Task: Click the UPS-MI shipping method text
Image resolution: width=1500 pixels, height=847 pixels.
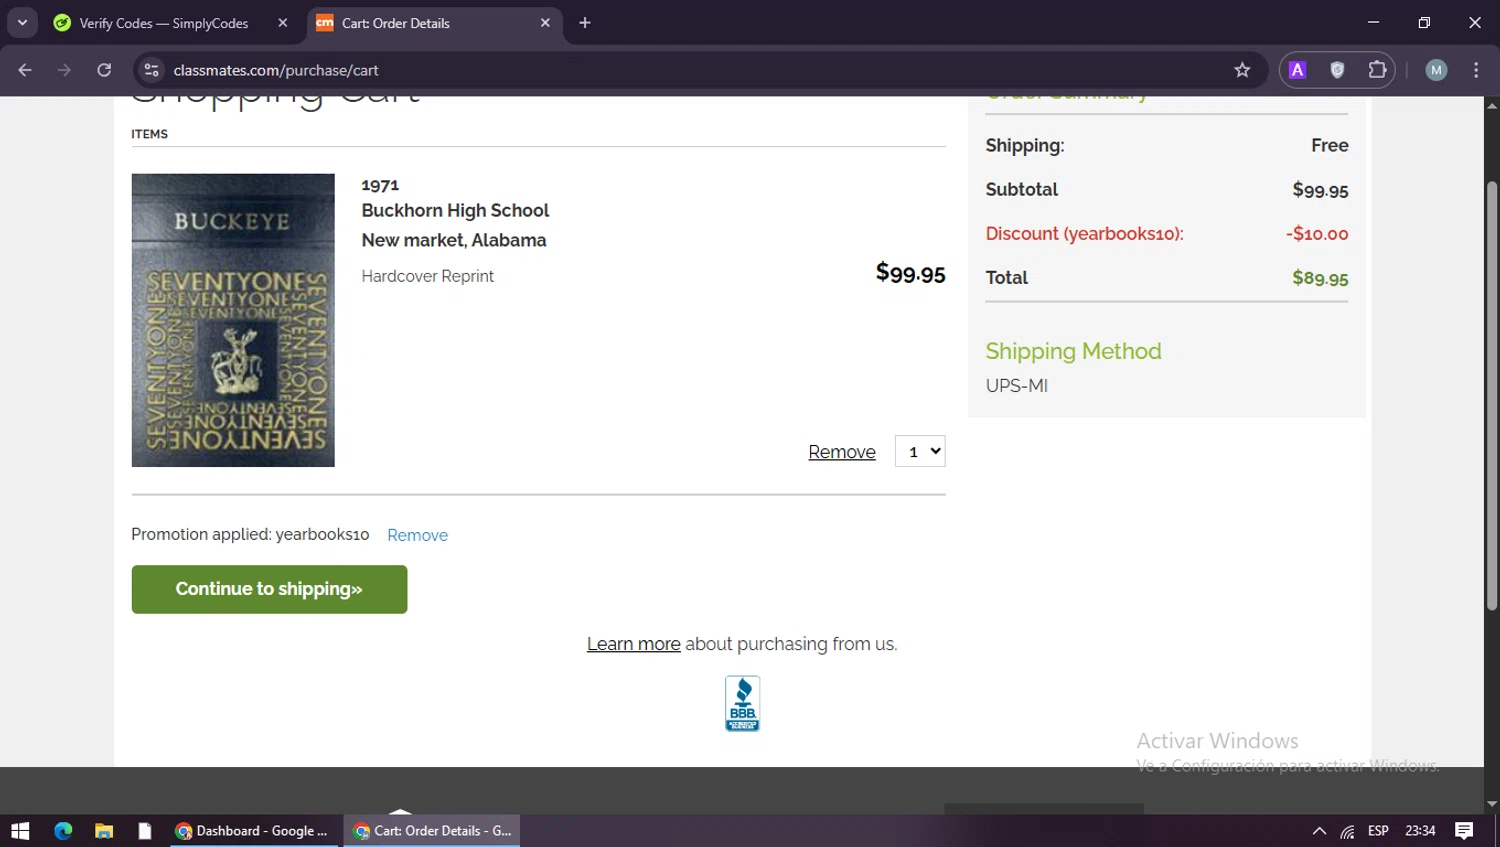Action: (1017, 385)
